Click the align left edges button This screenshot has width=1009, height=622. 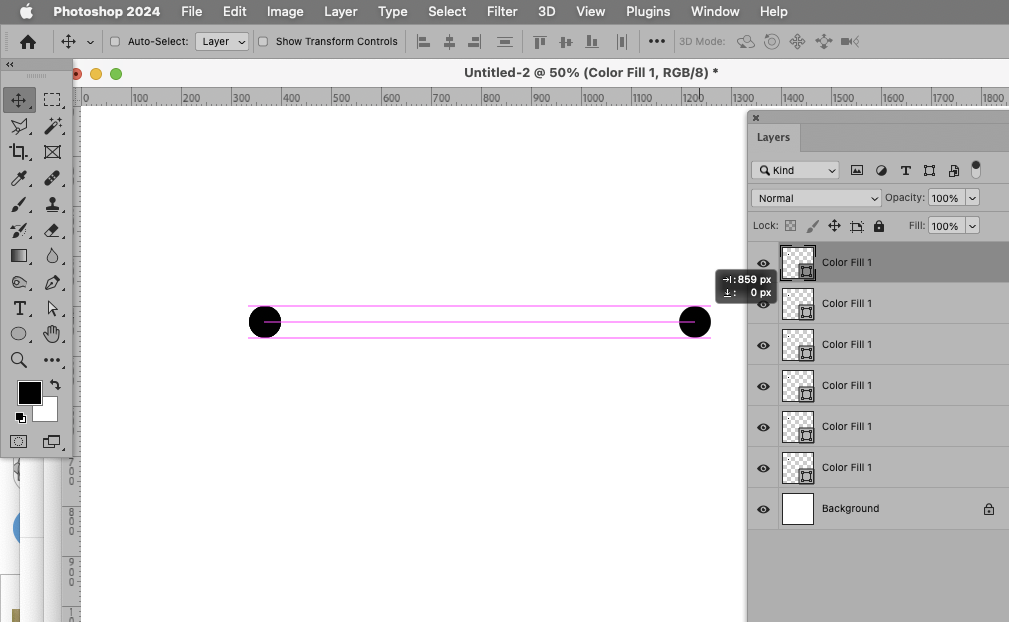tap(423, 41)
